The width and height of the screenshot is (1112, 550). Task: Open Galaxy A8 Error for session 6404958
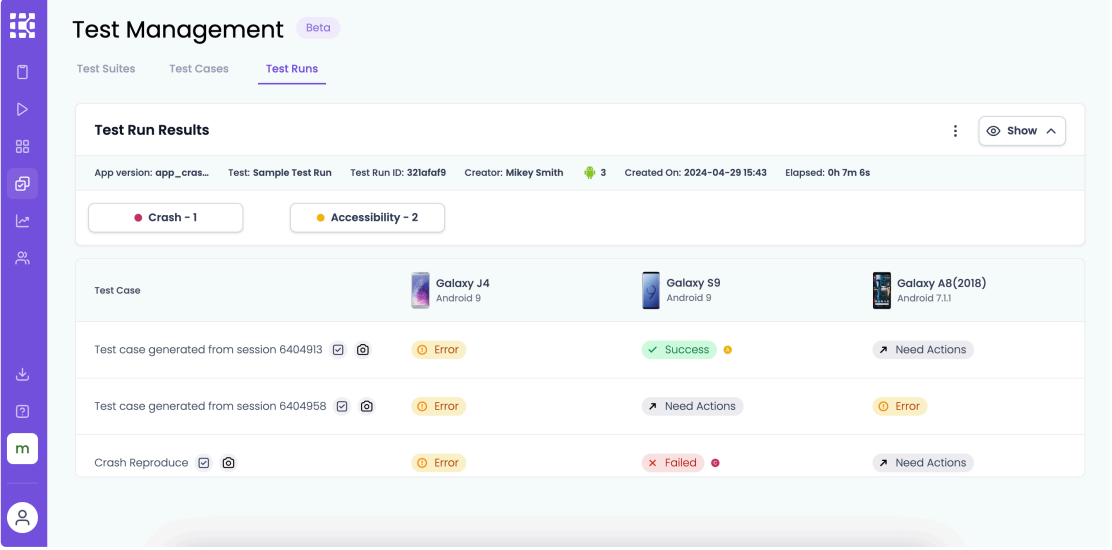tap(899, 406)
